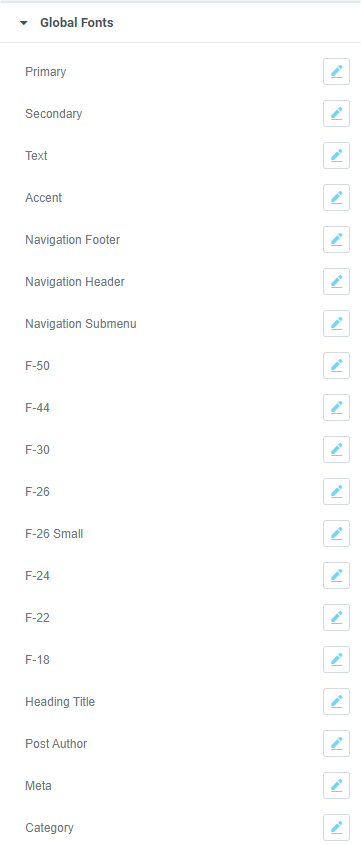Open F-44 font typography editor
361x845 pixels.
(x=336, y=408)
